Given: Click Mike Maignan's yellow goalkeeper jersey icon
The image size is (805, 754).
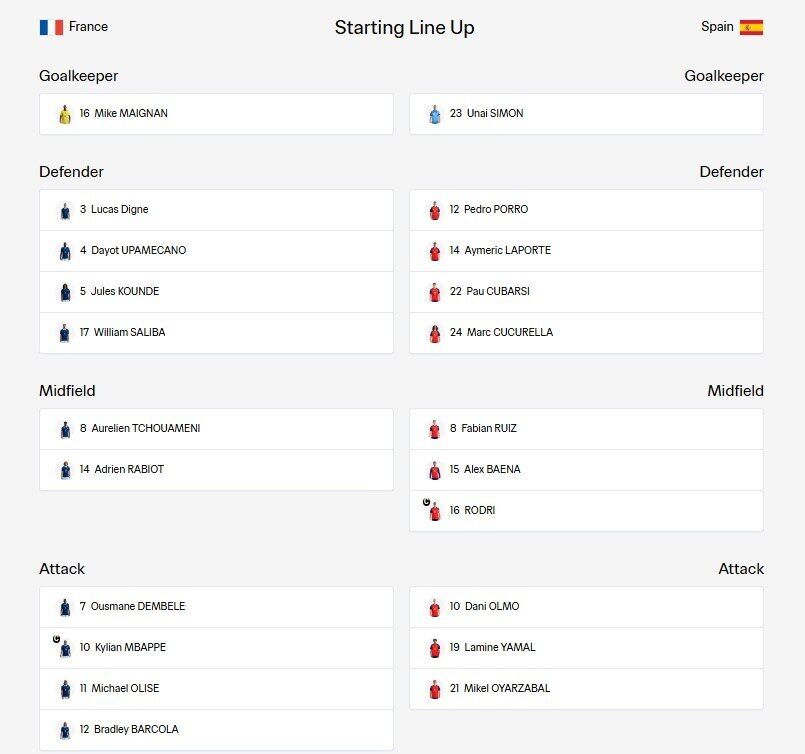Looking at the screenshot, I should pyautogui.click(x=65, y=114).
